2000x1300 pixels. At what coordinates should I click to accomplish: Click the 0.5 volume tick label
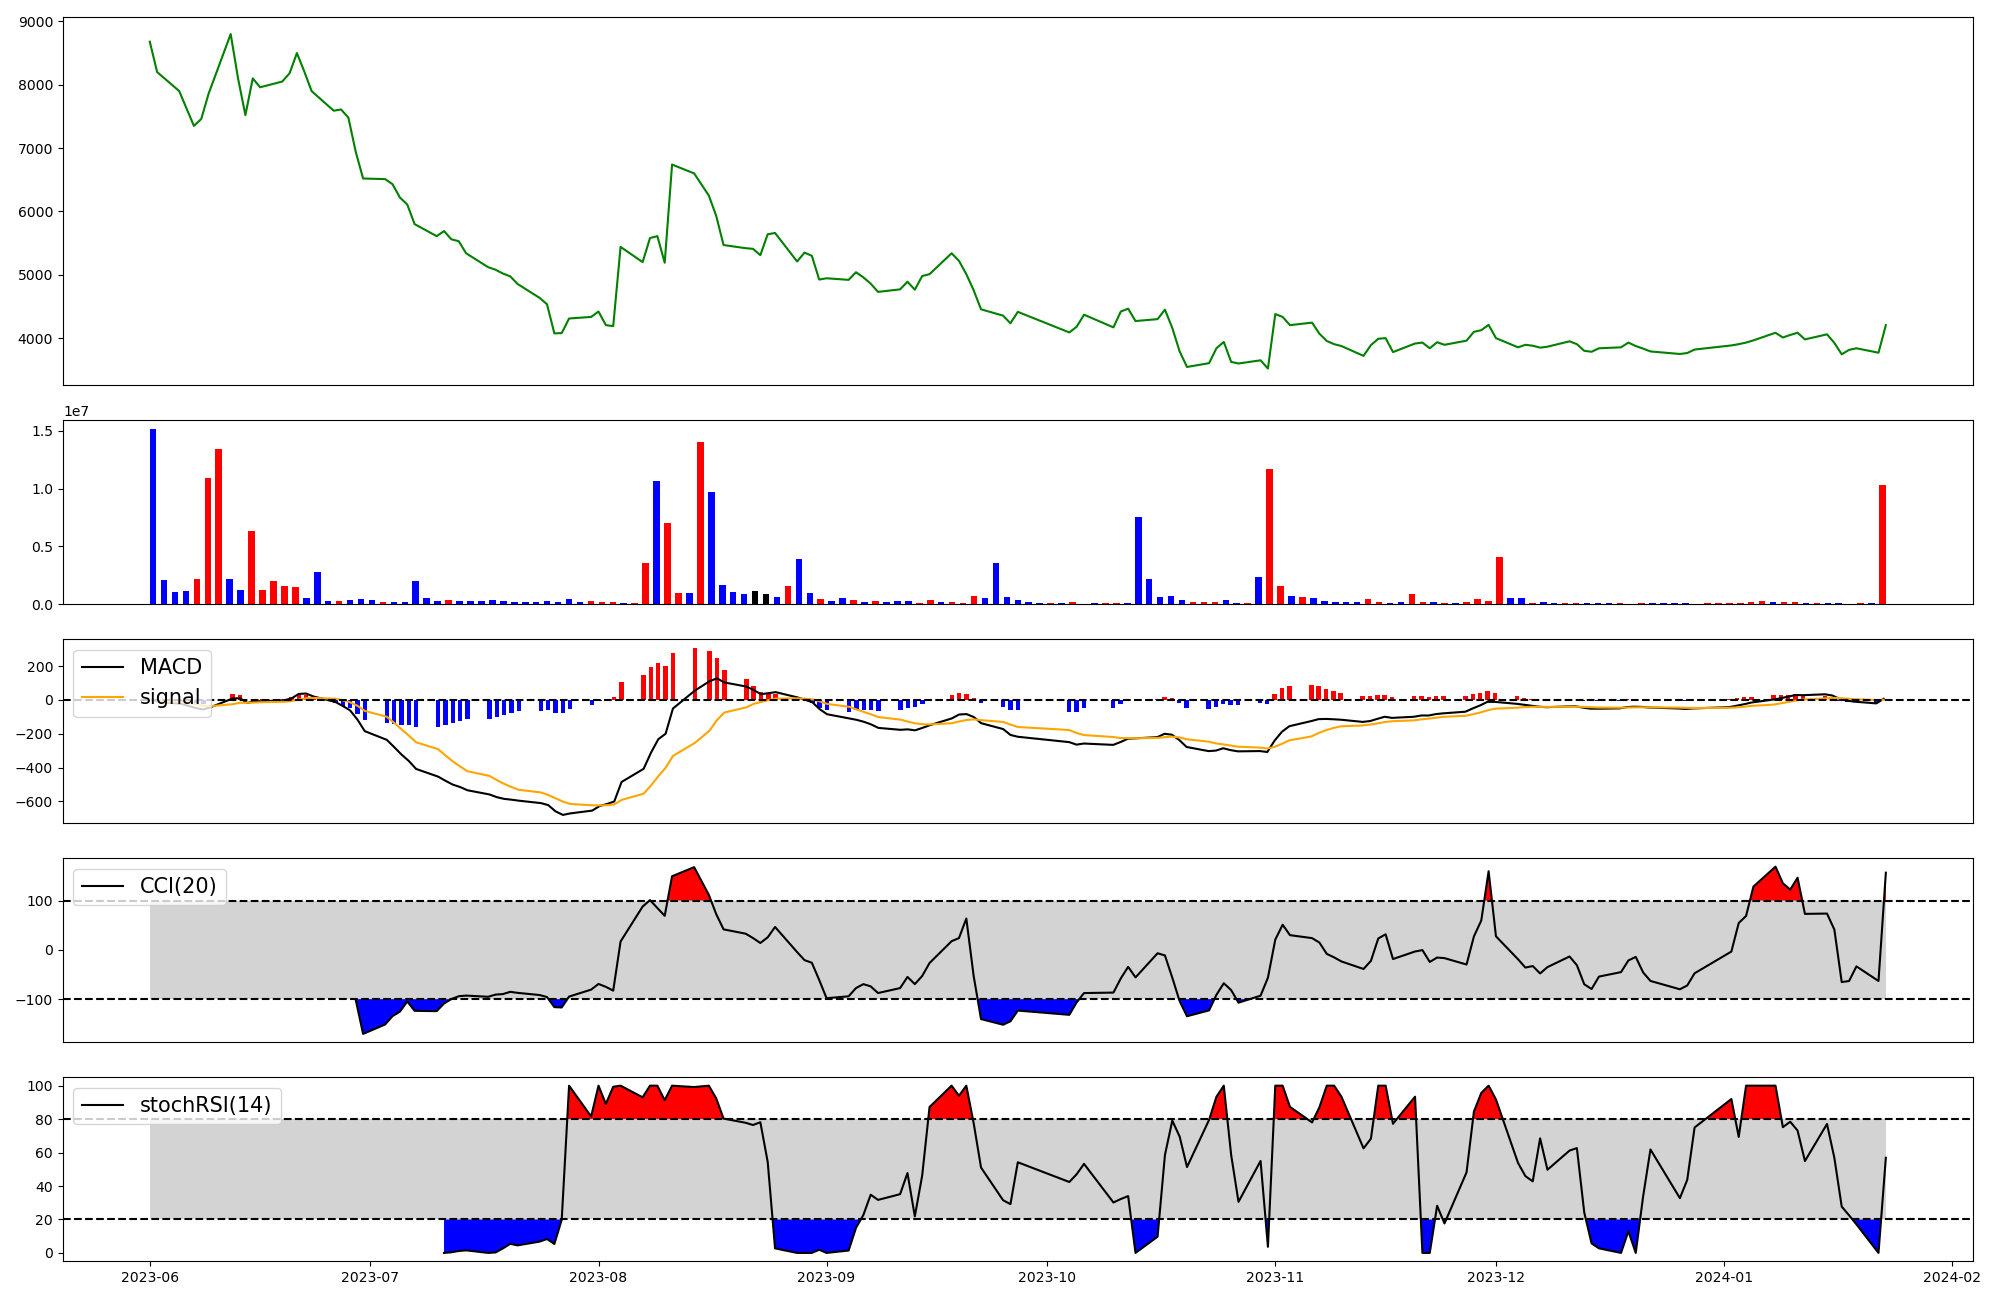tap(43, 547)
